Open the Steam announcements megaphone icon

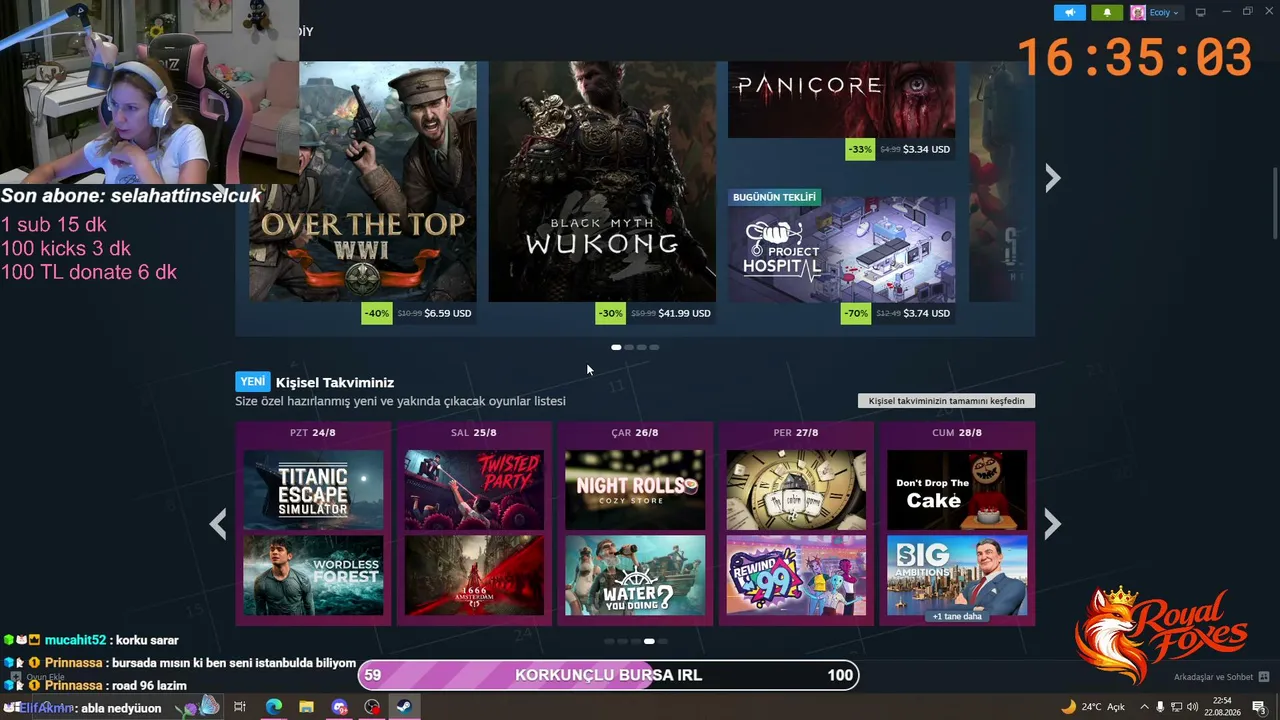(x=1069, y=13)
